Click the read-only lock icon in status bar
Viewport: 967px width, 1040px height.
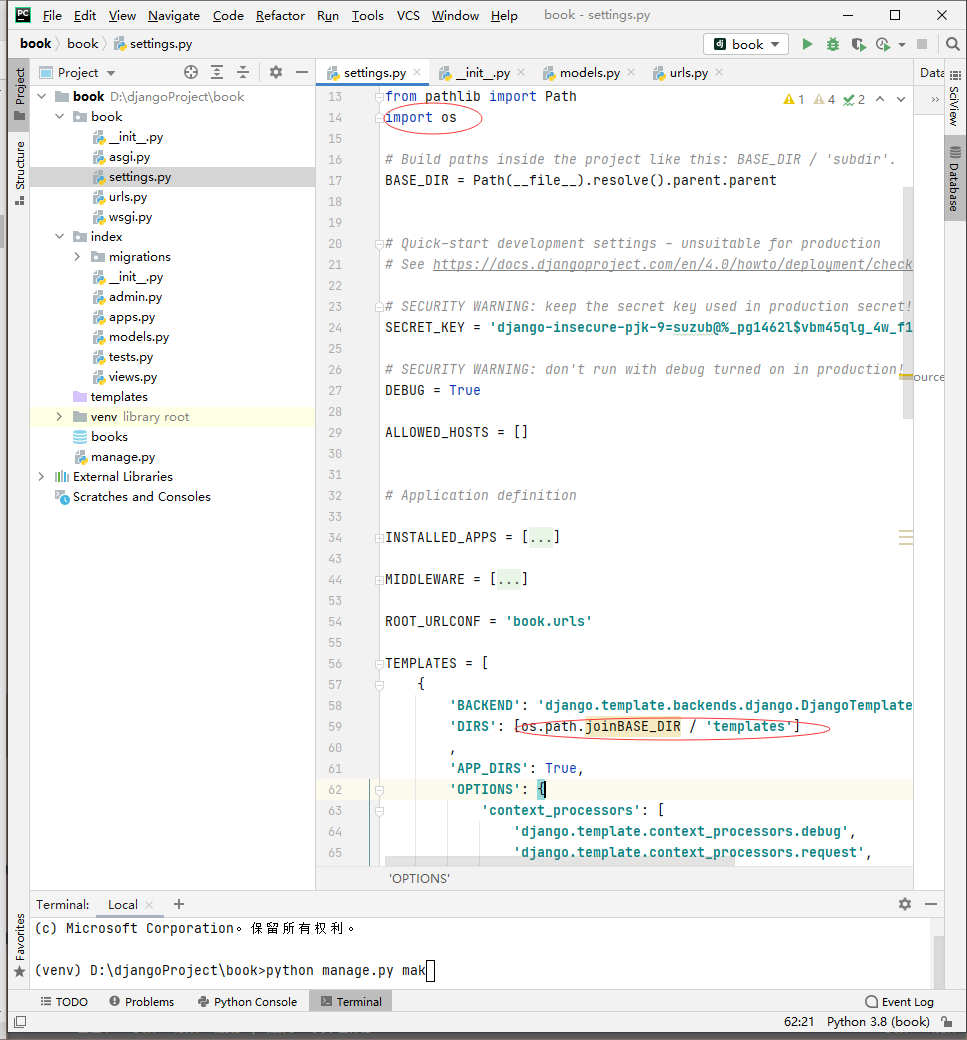(947, 1022)
